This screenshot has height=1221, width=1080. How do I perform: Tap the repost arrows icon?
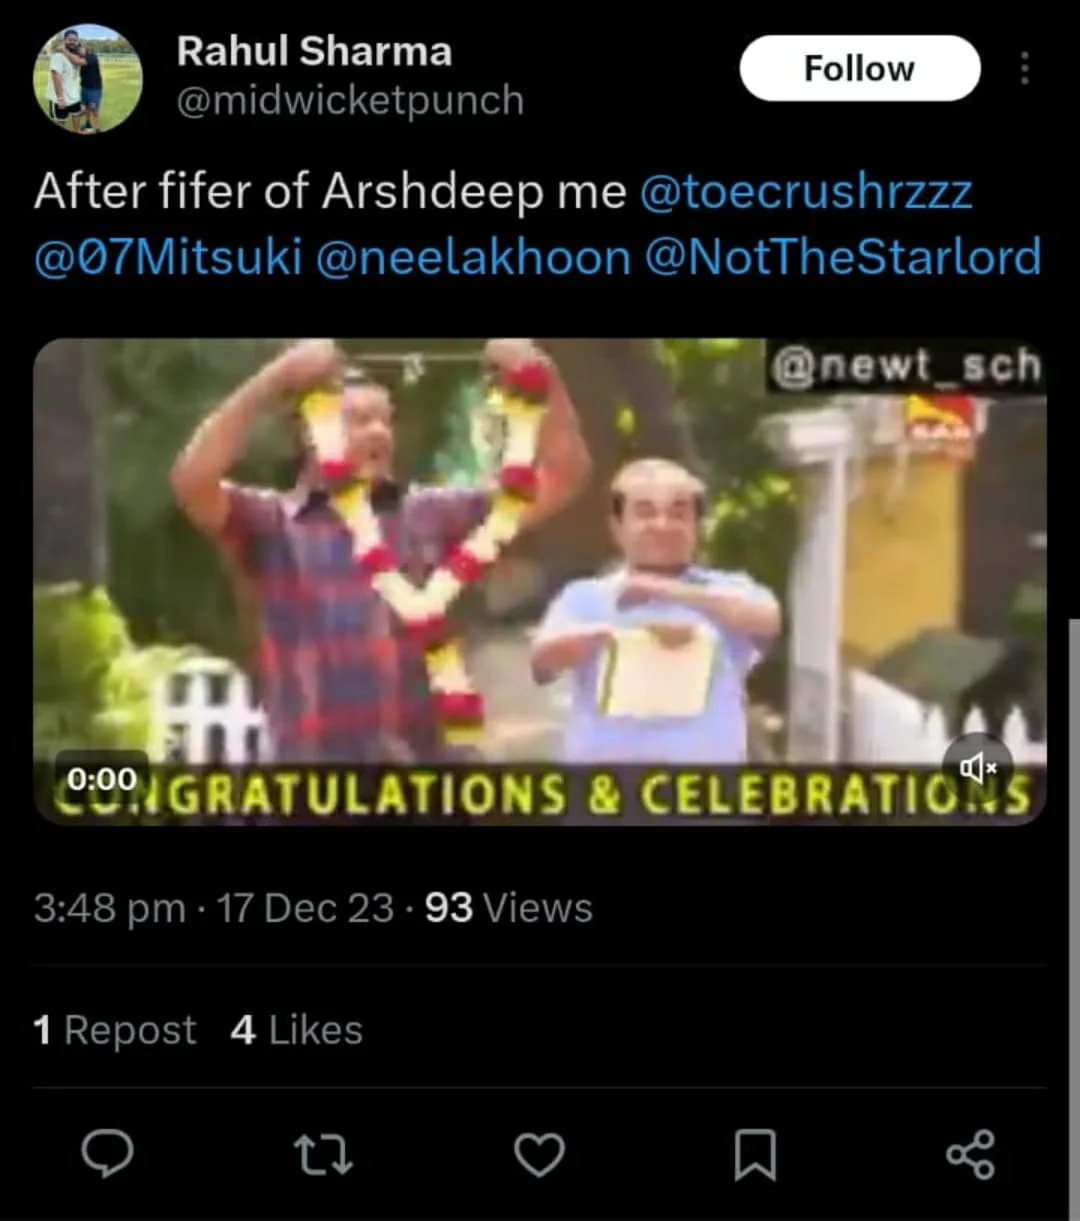[323, 1154]
